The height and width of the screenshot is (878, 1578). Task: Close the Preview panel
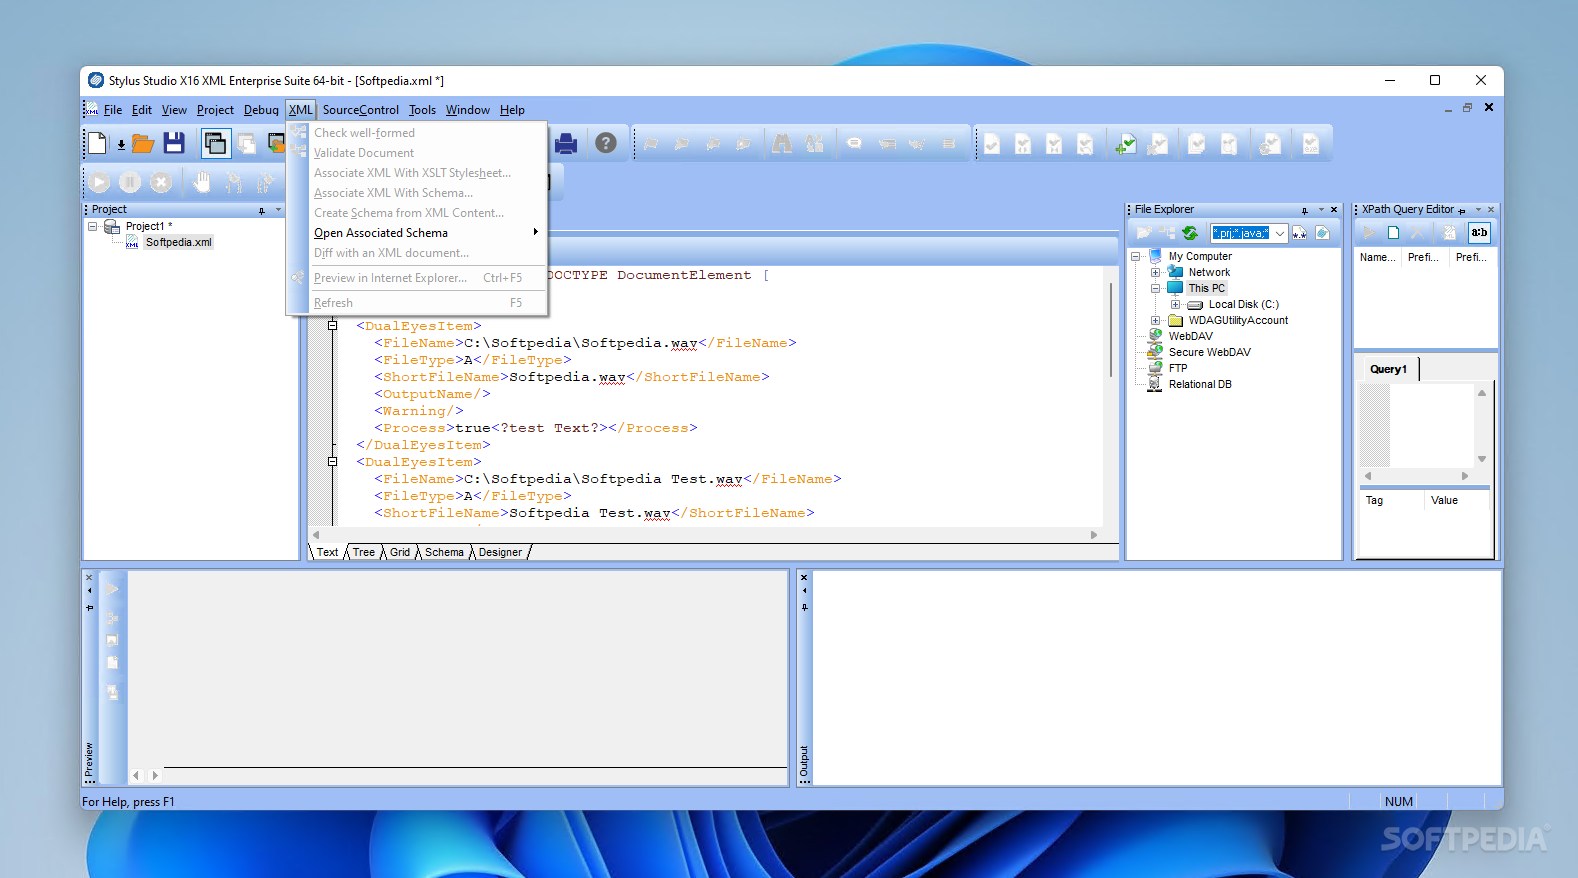tap(89, 578)
